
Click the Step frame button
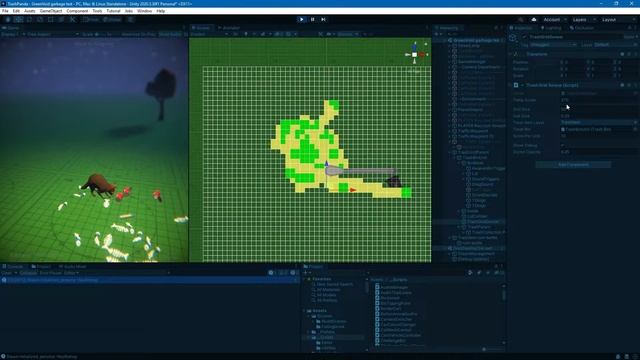point(323,19)
